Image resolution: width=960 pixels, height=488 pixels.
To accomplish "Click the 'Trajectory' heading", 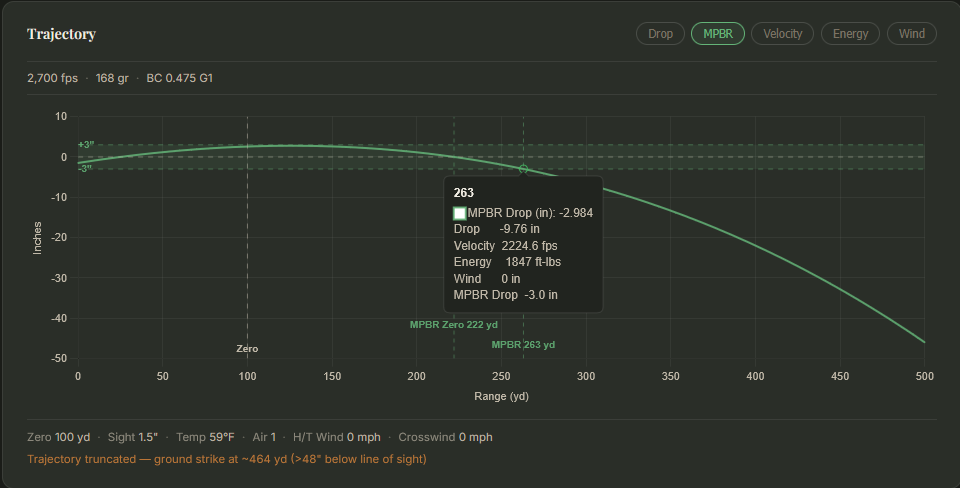I will (x=61, y=34).
